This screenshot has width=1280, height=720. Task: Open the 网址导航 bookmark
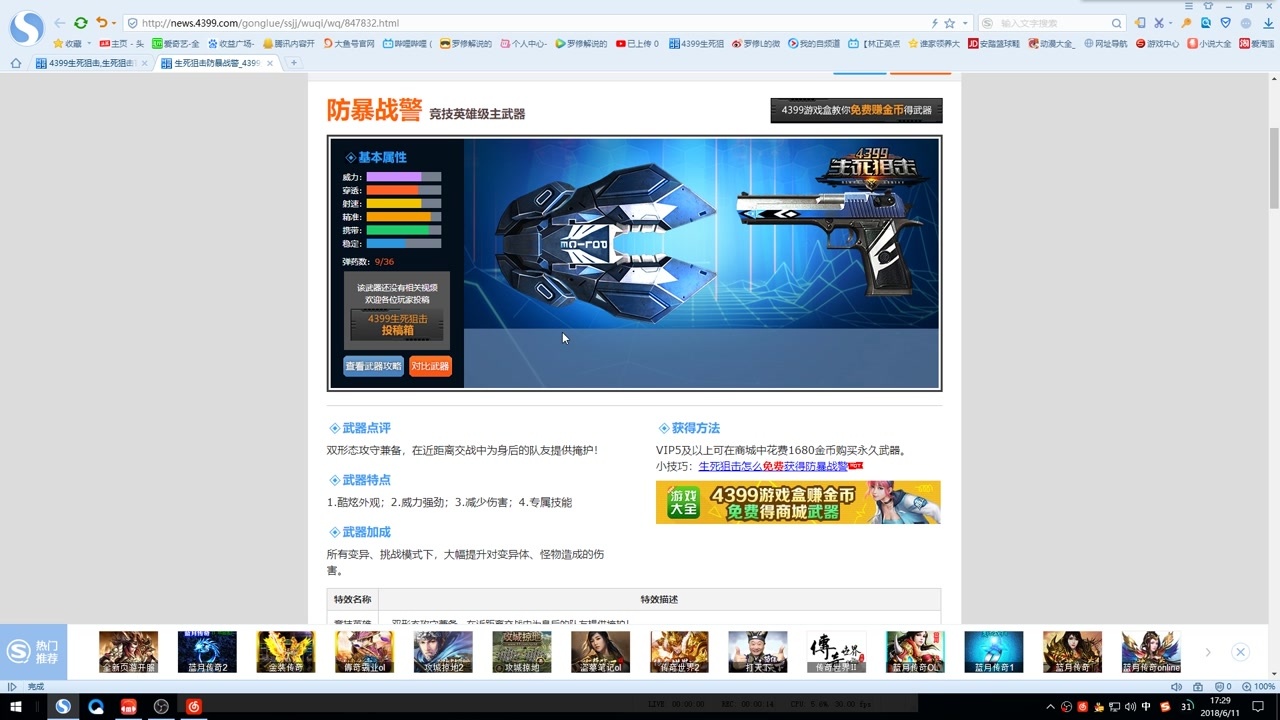pos(1105,44)
